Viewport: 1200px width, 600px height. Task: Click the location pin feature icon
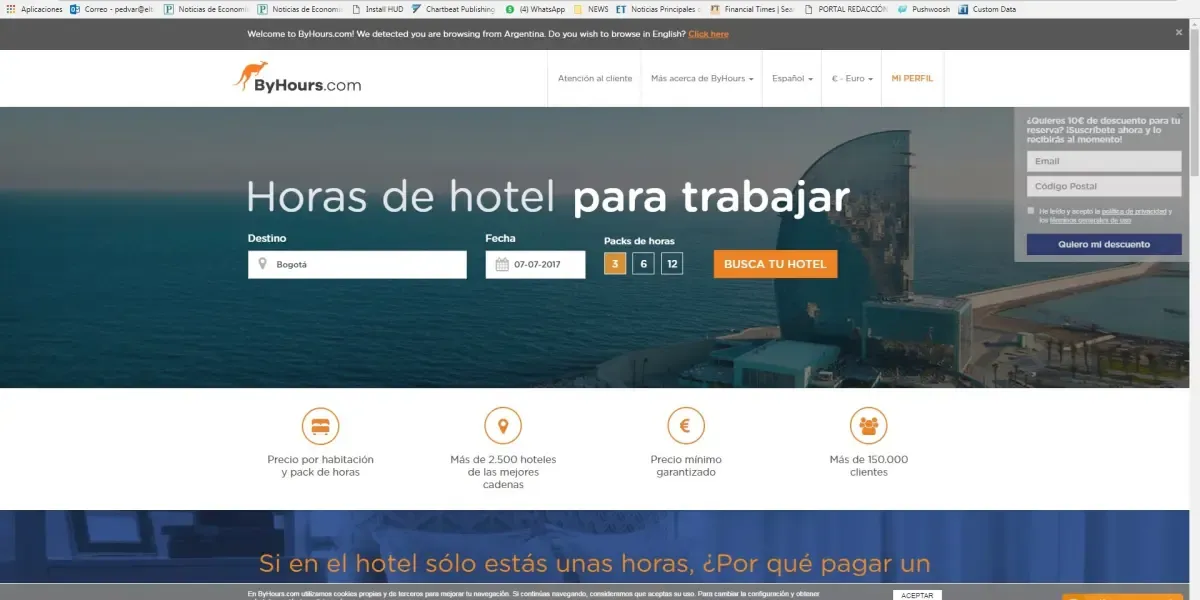(x=503, y=426)
